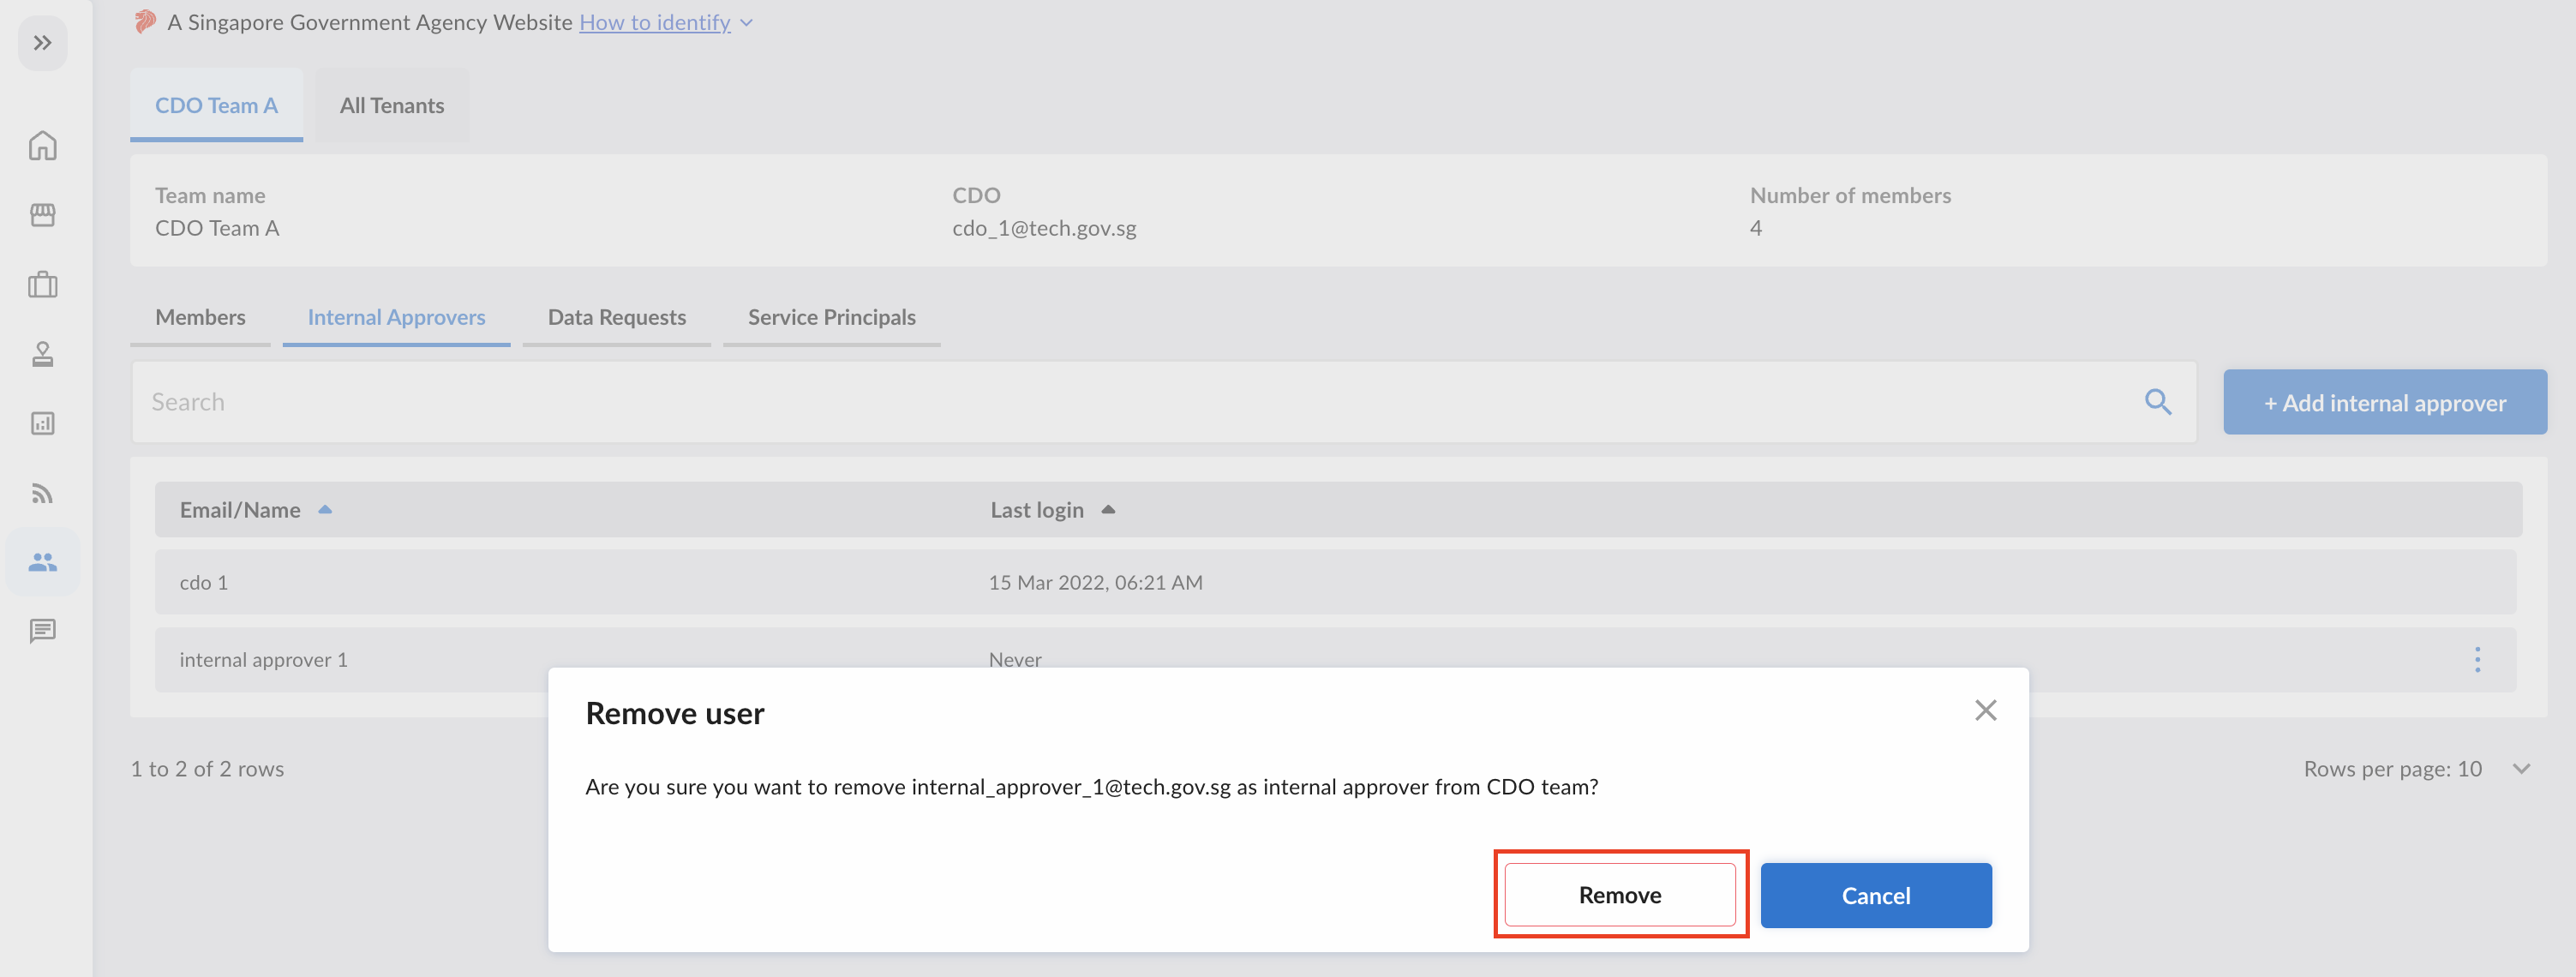This screenshot has height=977, width=2576.
Task: Open Rows per page dropdown
Action: click(2521, 769)
